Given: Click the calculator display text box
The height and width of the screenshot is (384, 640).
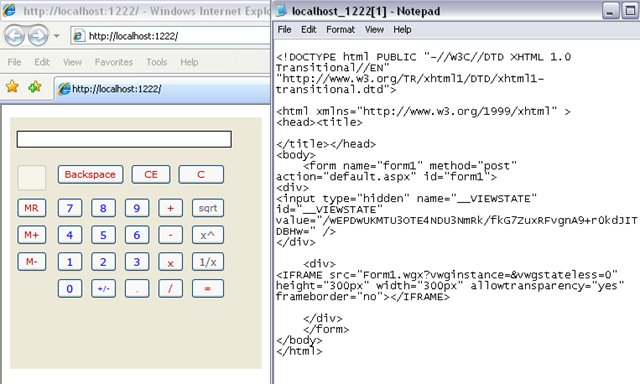Looking at the screenshot, I should click(124, 139).
